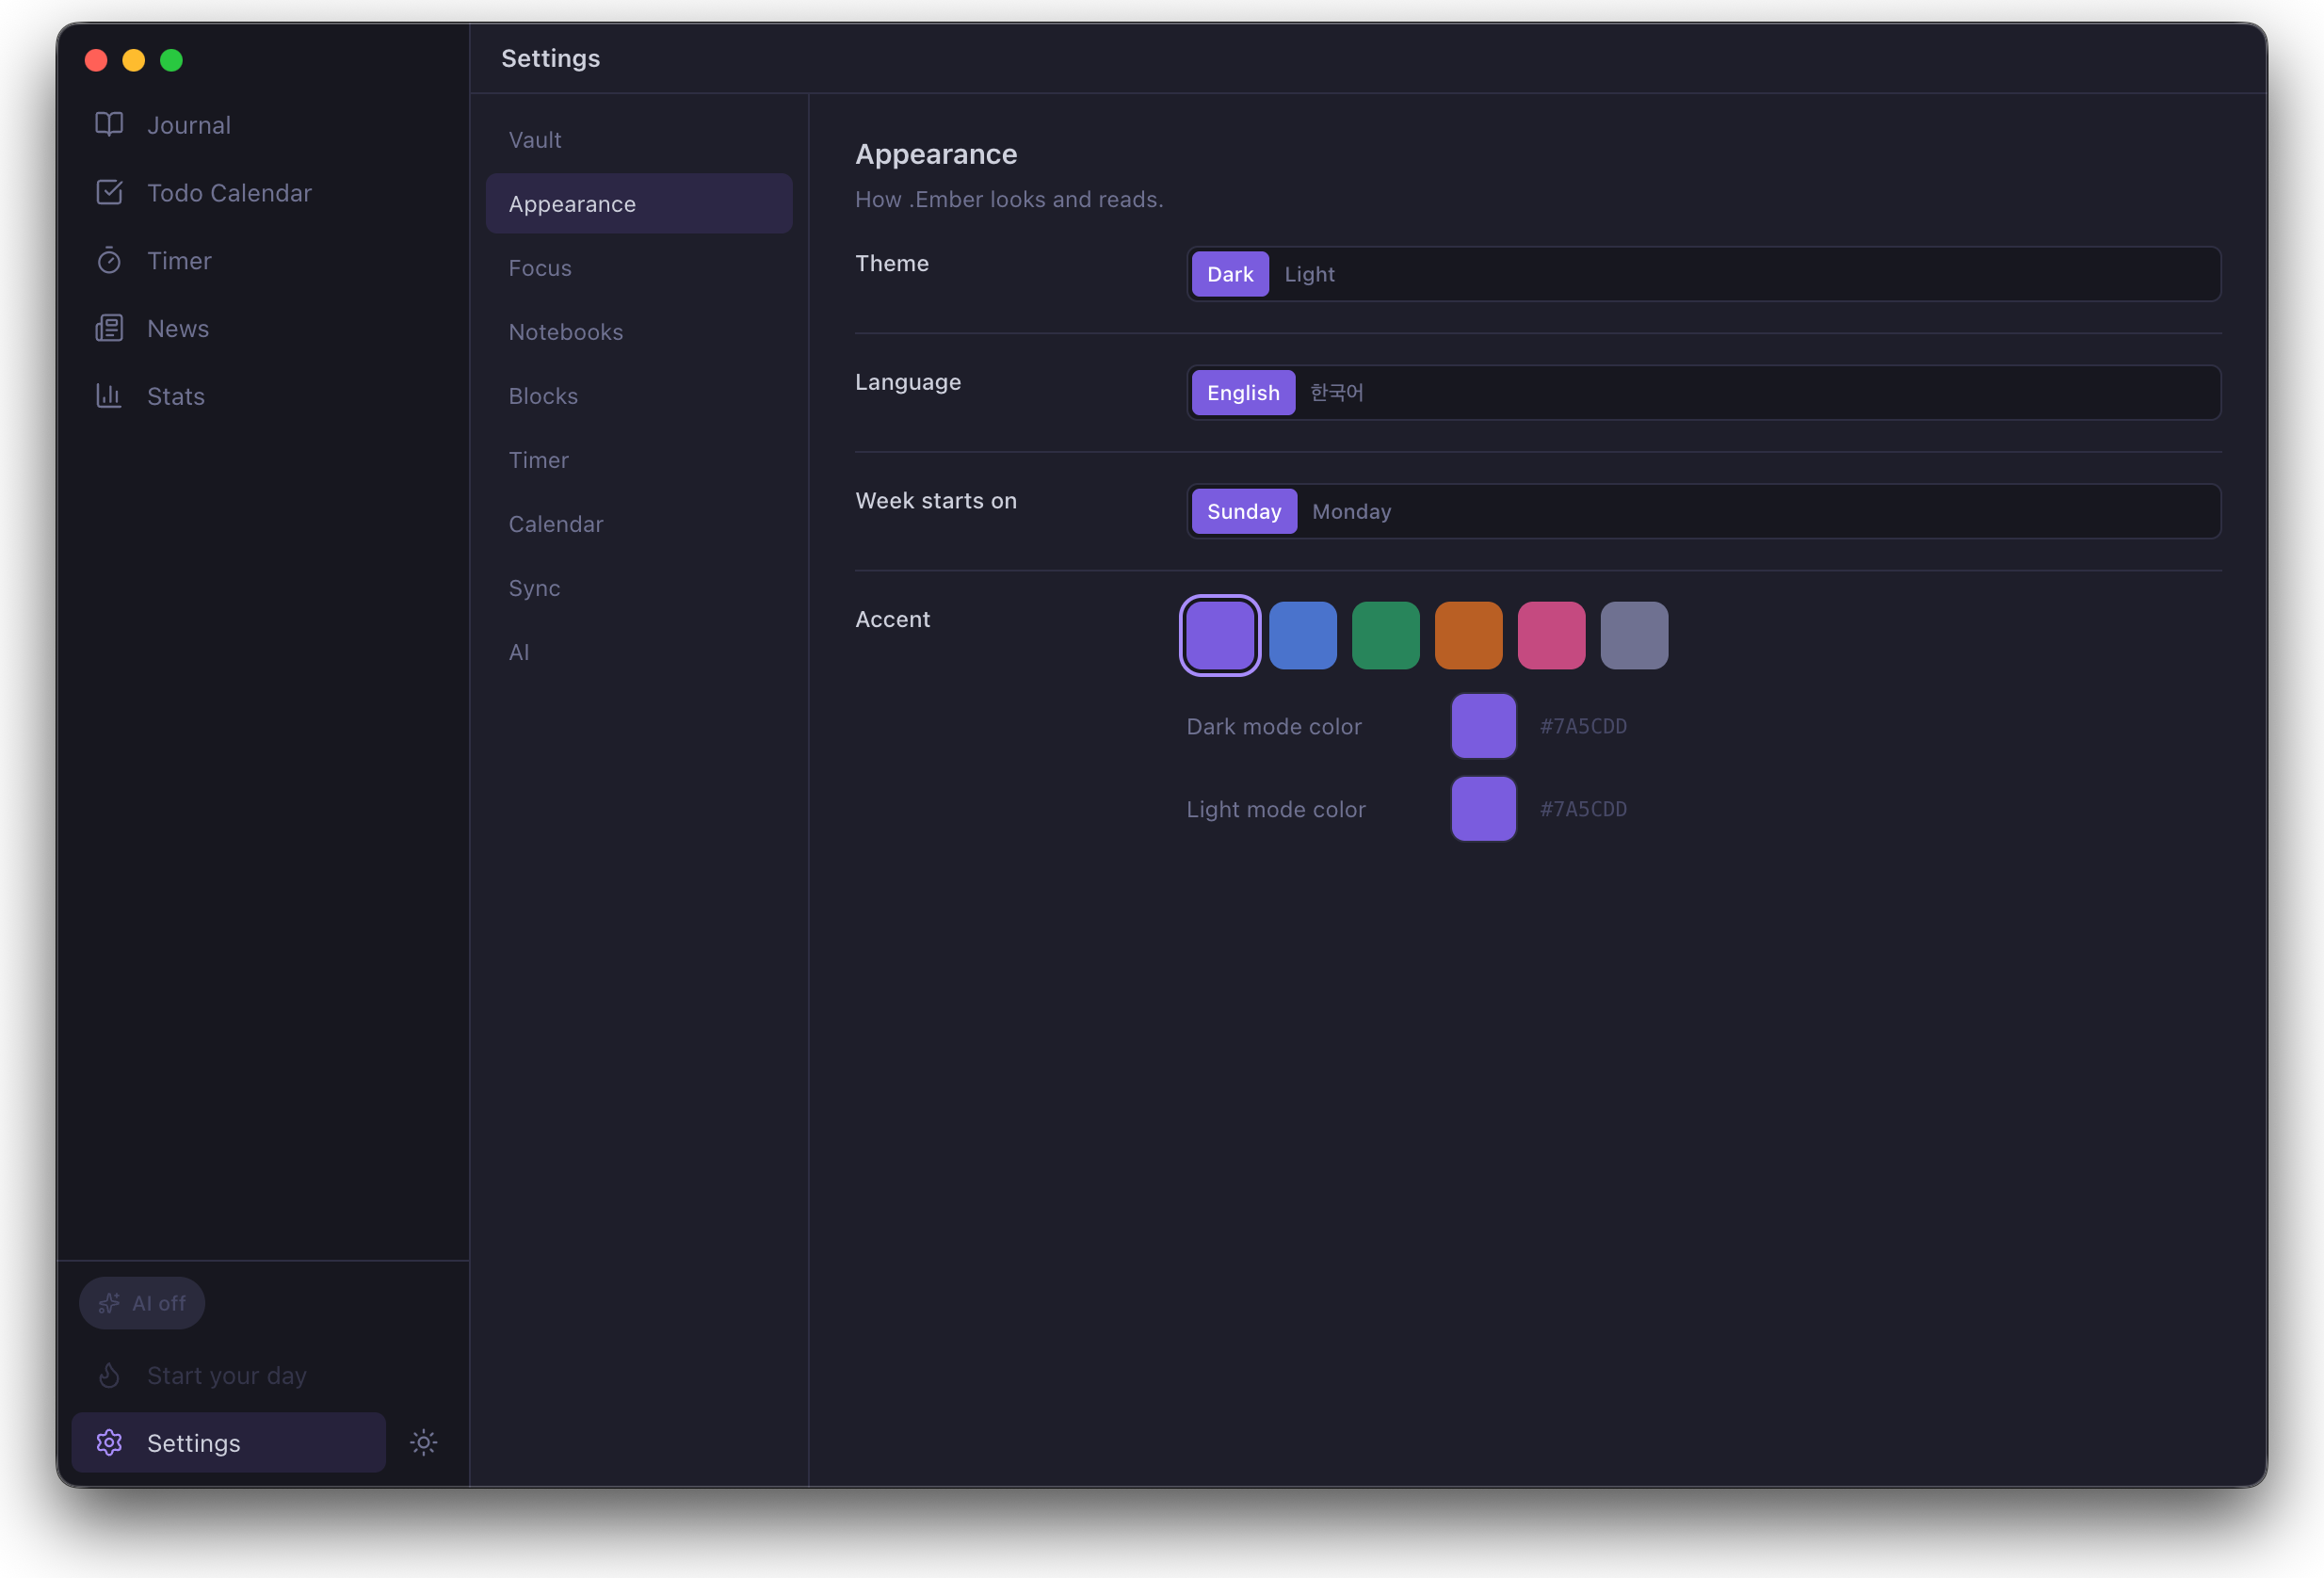This screenshot has height=1578, width=2324.
Task: Select the Appearance settings section
Action: 639,204
